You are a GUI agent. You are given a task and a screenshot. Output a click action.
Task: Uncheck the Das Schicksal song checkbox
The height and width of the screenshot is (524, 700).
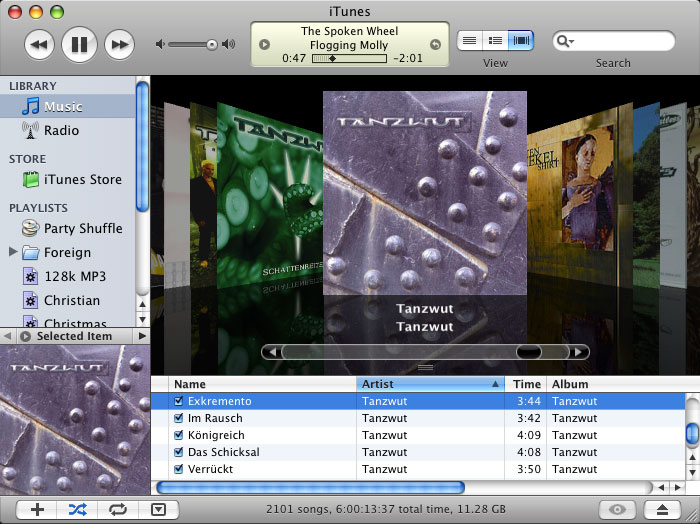coord(179,452)
